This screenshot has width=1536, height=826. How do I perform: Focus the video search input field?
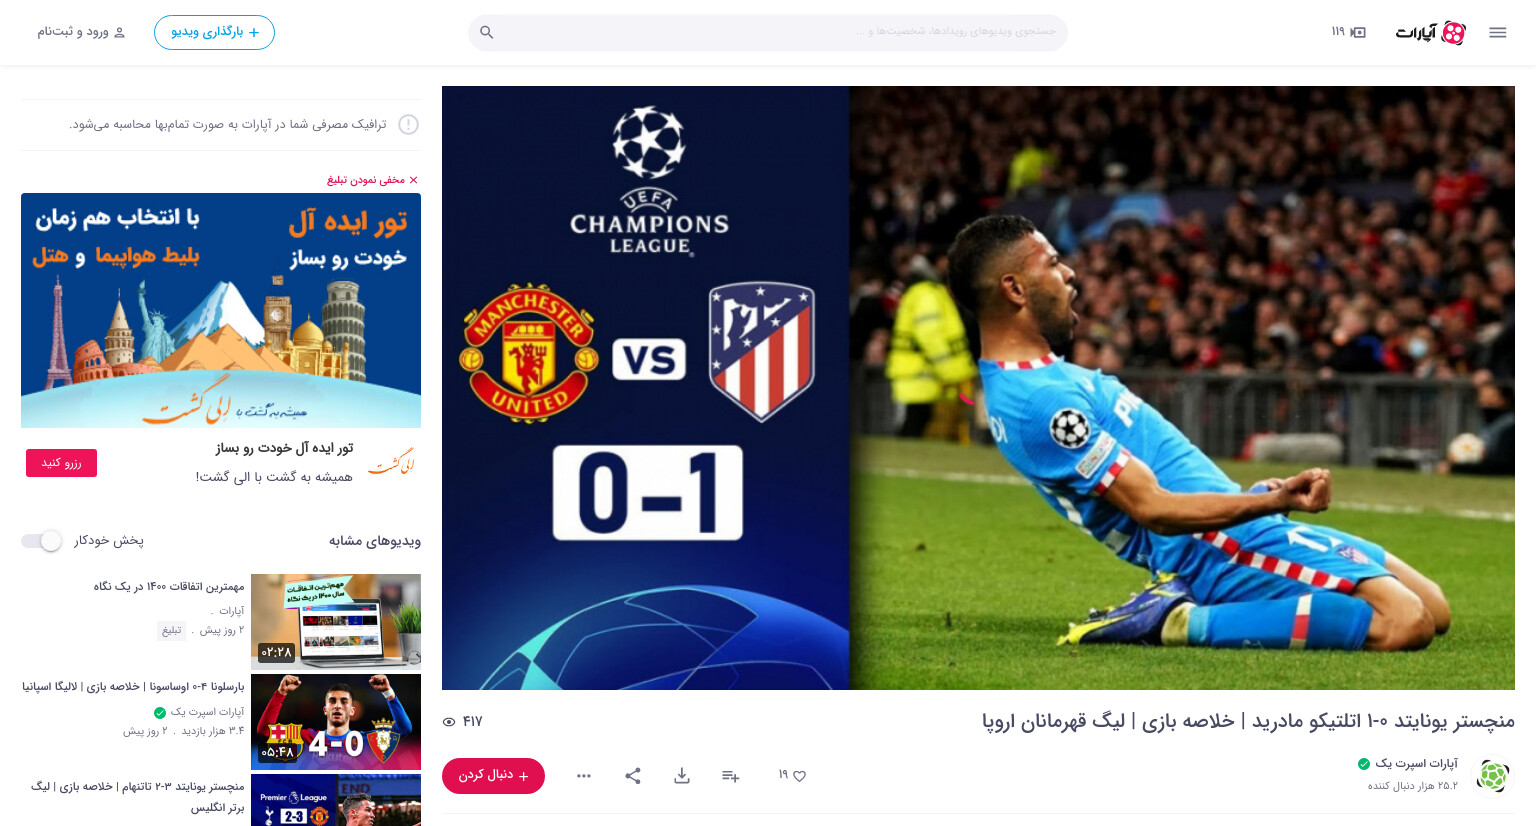point(768,32)
